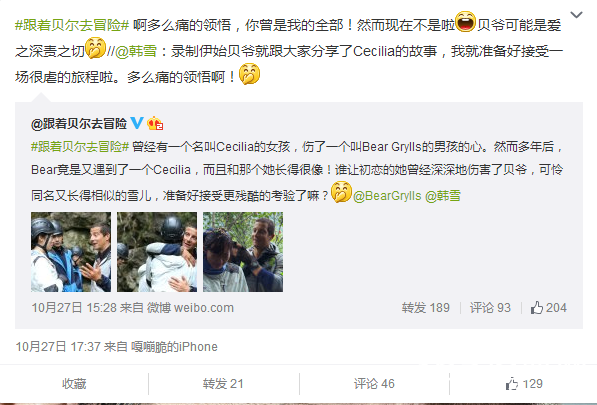Click 评论 93 on the original post
The width and height of the screenshot is (597, 405).
tap(490, 308)
